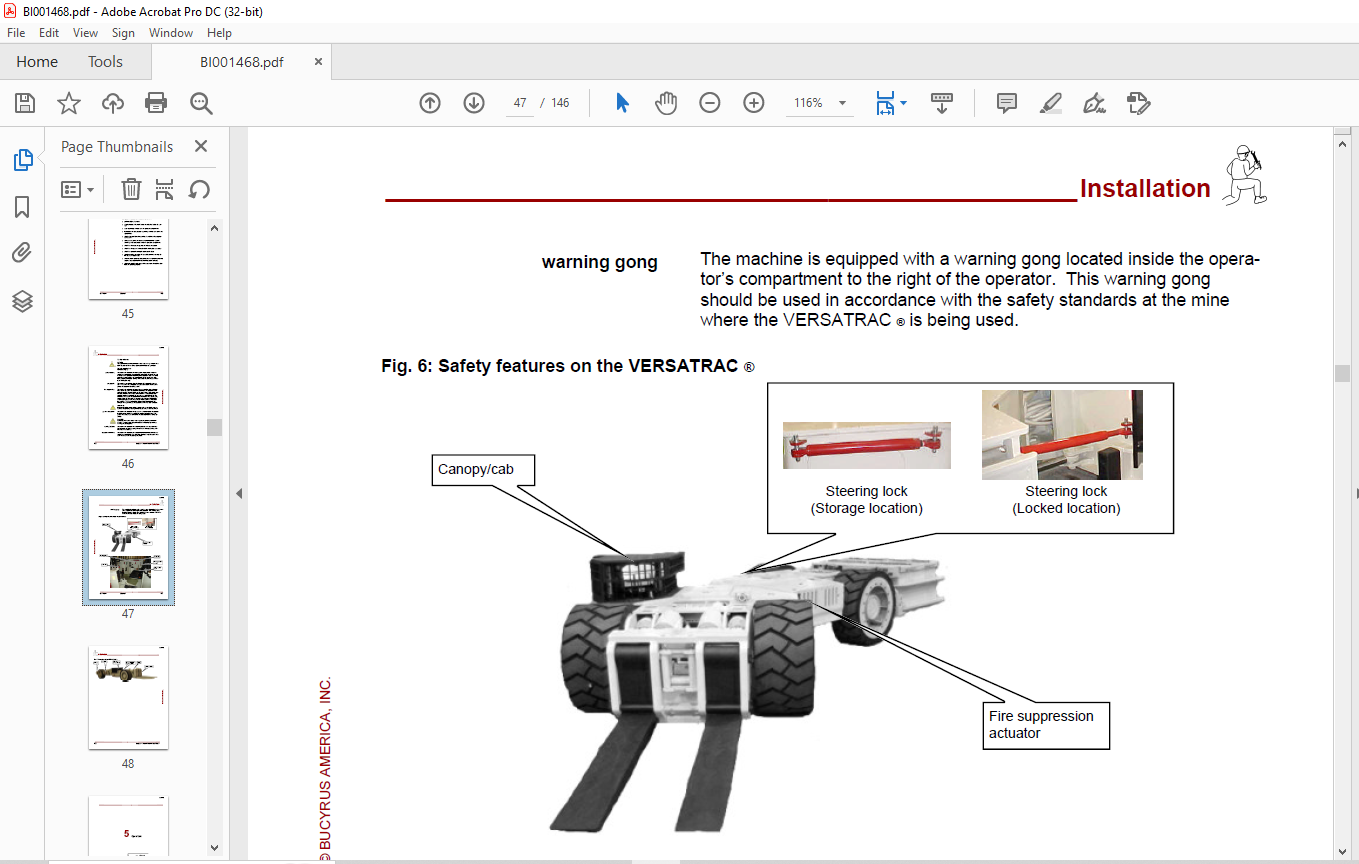Open the Edit menu
1359x864 pixels.
[x=49, y=33]
